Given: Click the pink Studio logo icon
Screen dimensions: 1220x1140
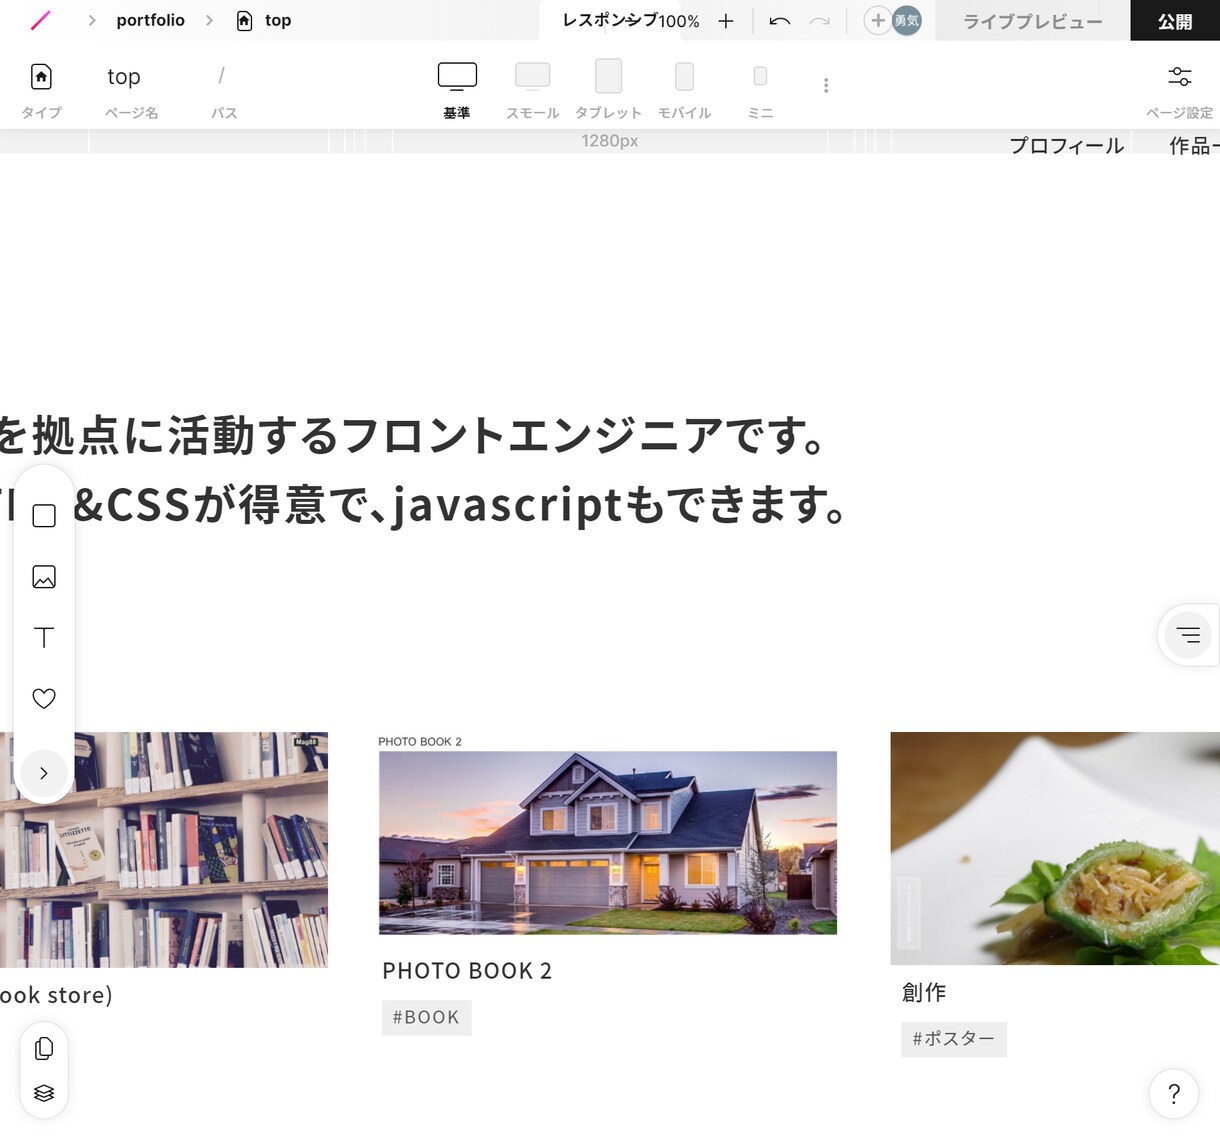Looking at the screenshot, I should pyautogui.click(x=40, y=20).
